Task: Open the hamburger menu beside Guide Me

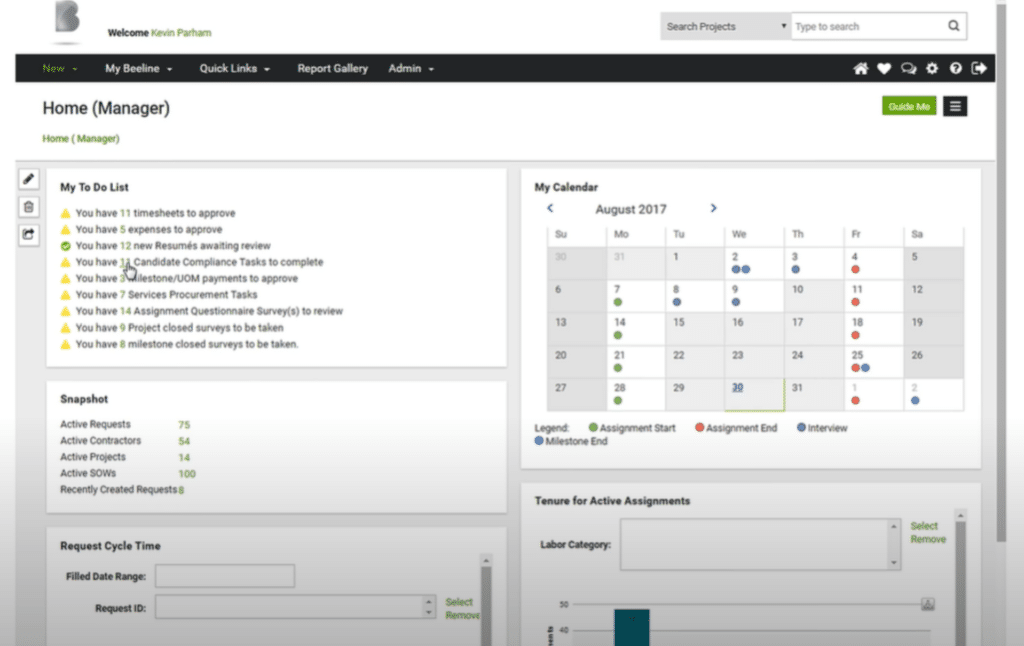Action: 955,105
